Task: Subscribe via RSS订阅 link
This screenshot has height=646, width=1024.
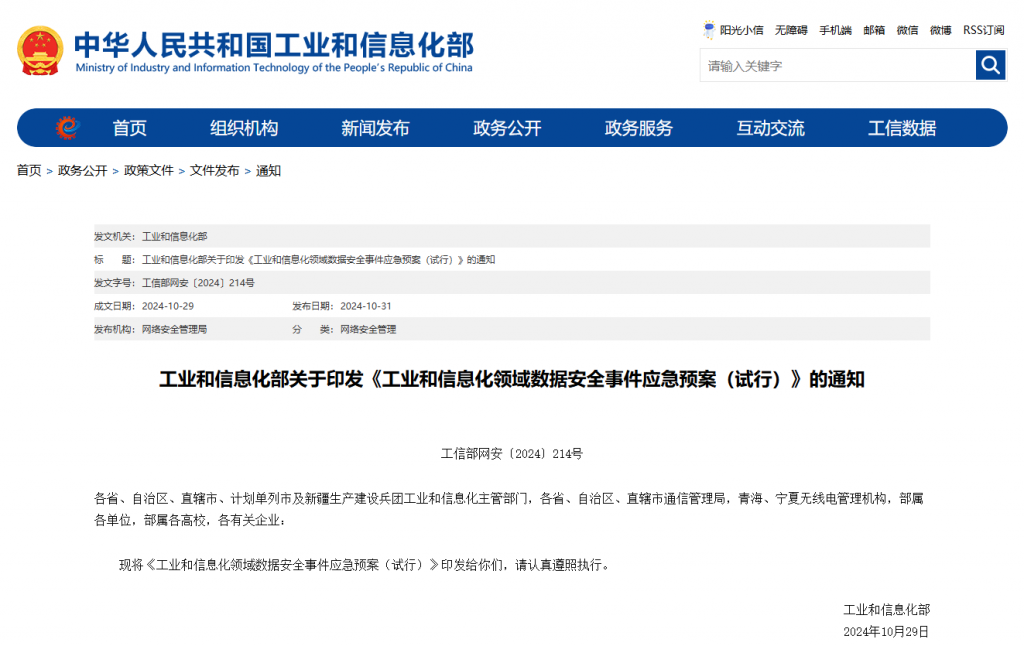Action: click(984, 30)
